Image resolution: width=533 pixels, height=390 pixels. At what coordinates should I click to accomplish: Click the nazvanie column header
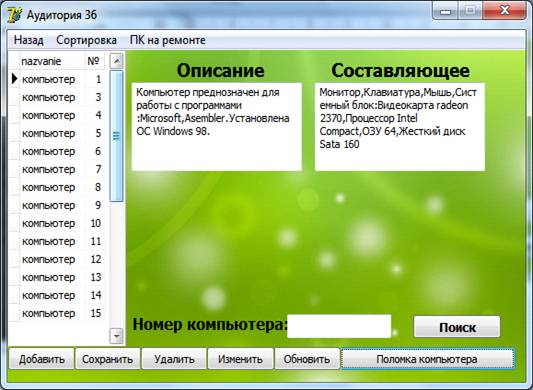pos(52,61)
